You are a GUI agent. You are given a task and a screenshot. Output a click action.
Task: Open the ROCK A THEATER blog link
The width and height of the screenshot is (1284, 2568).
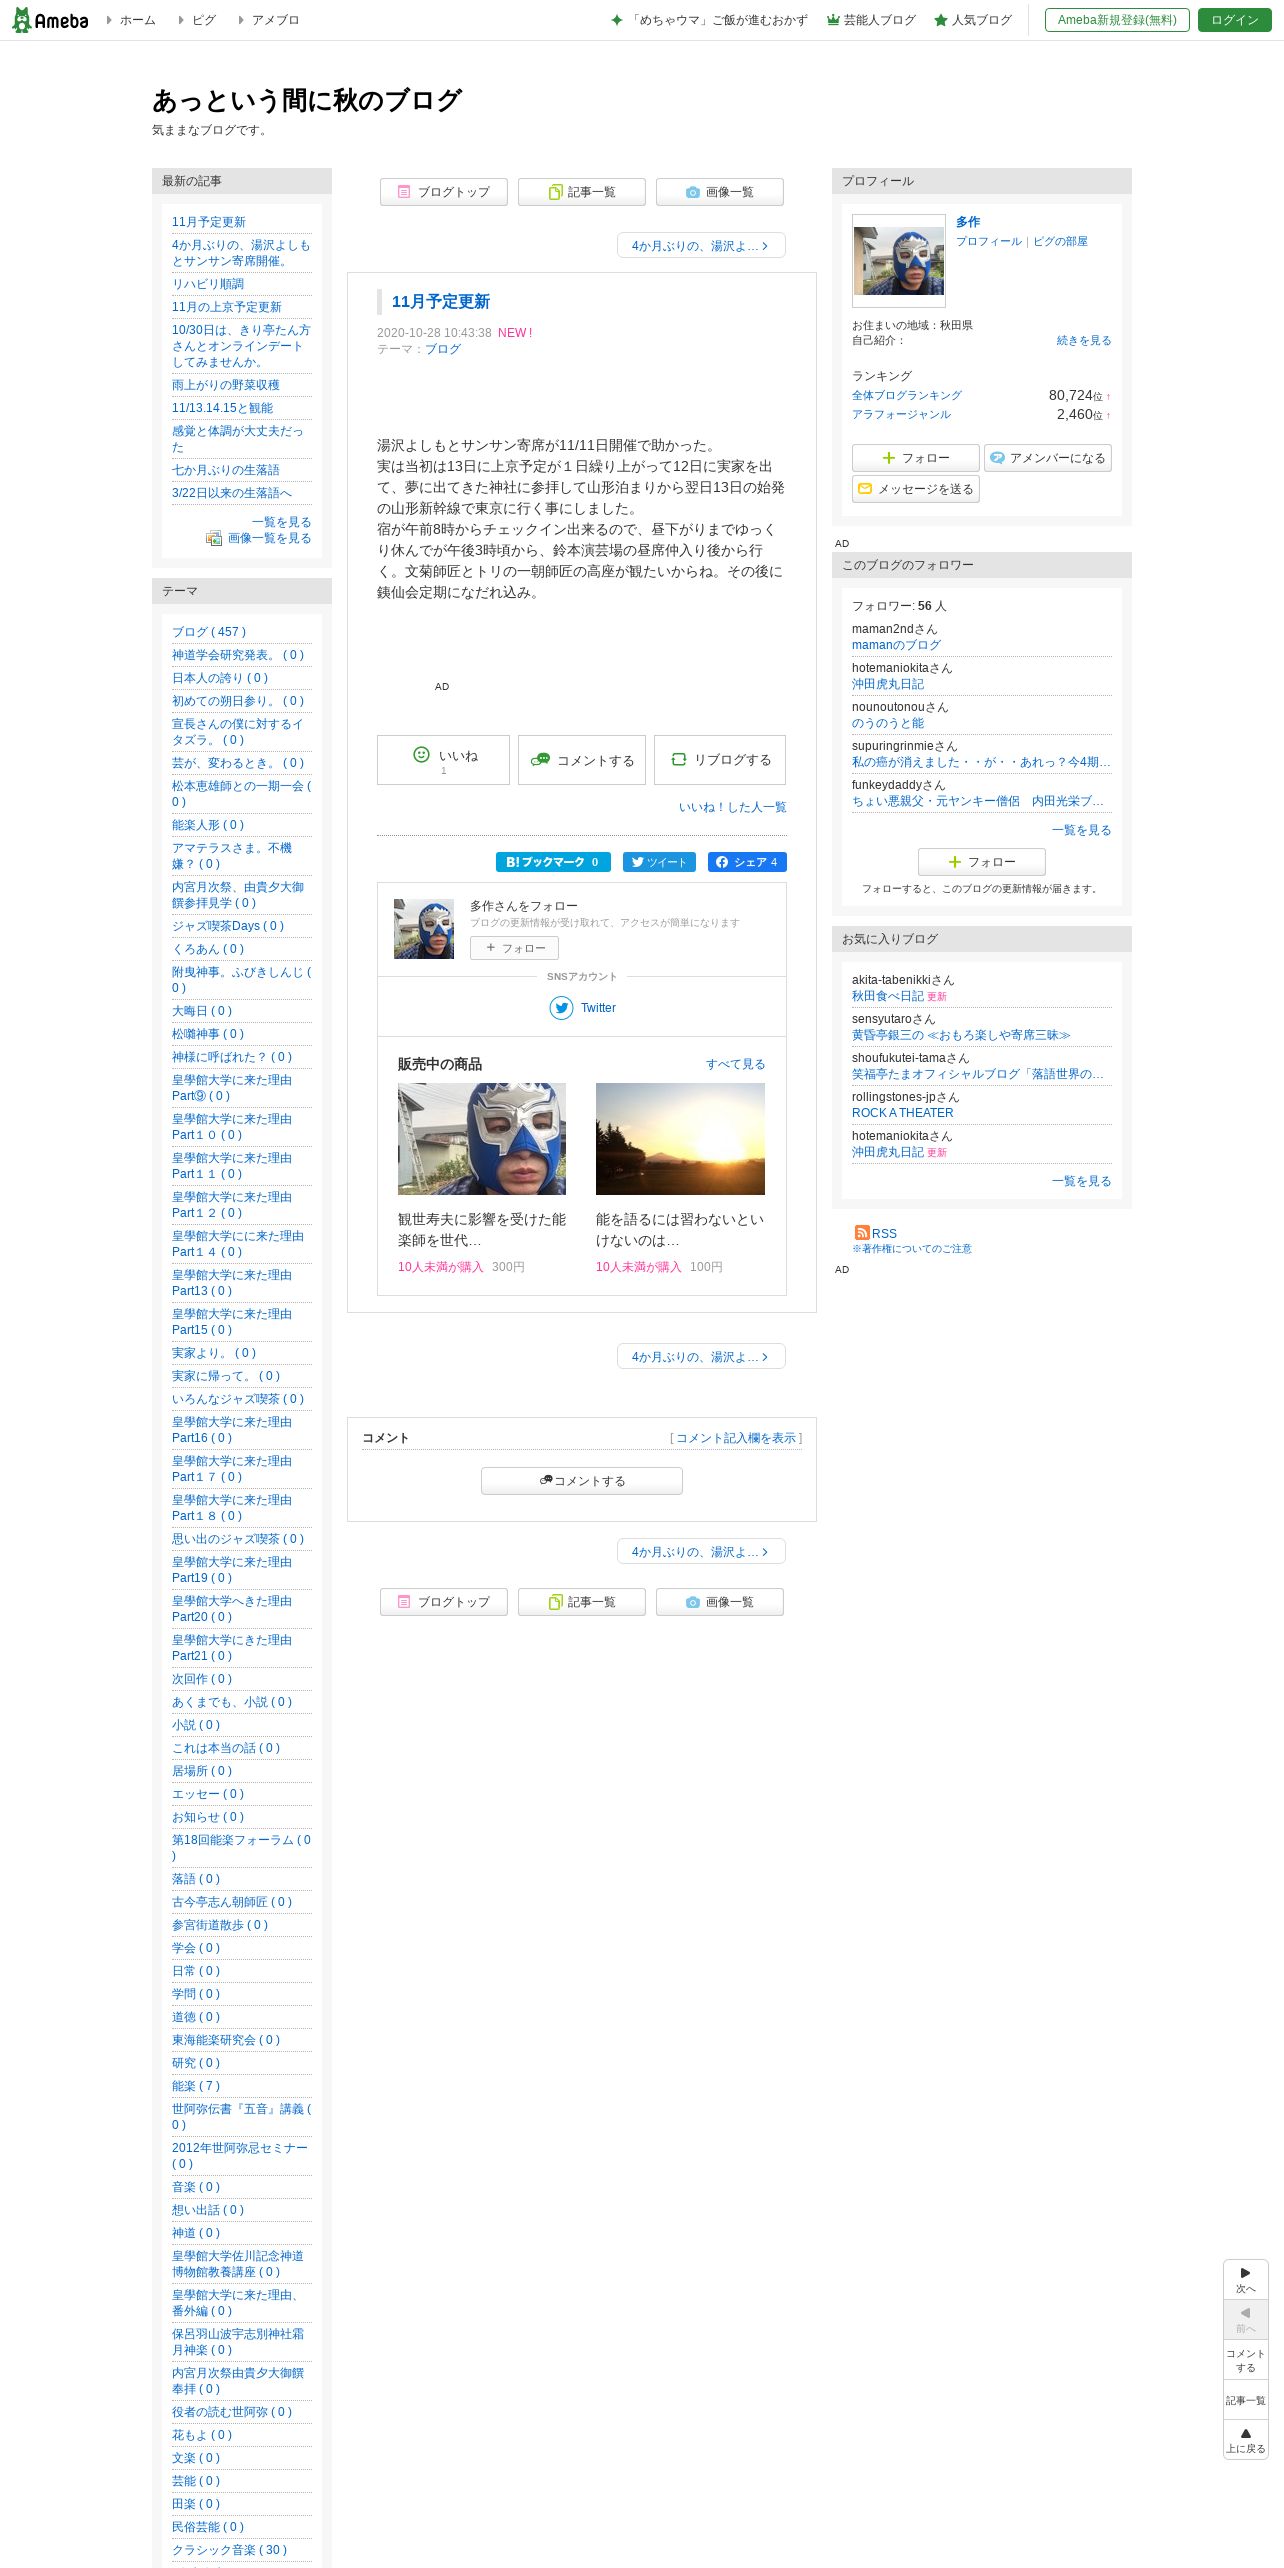(903, 1113)
